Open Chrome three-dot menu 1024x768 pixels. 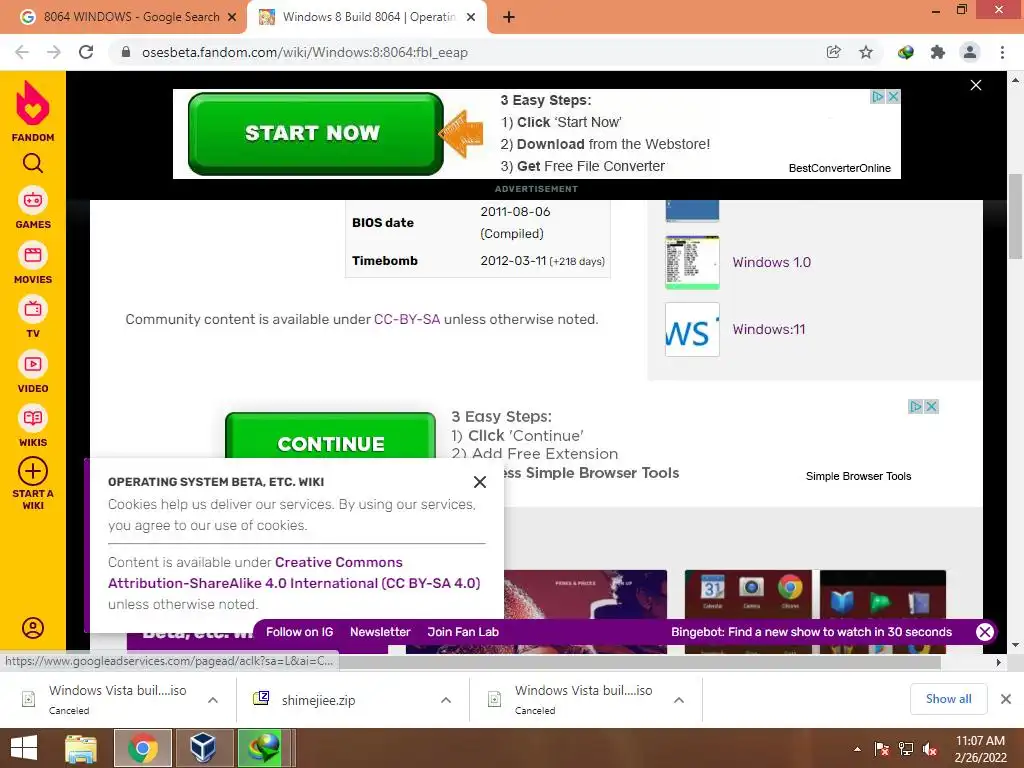click(1002, 52)
